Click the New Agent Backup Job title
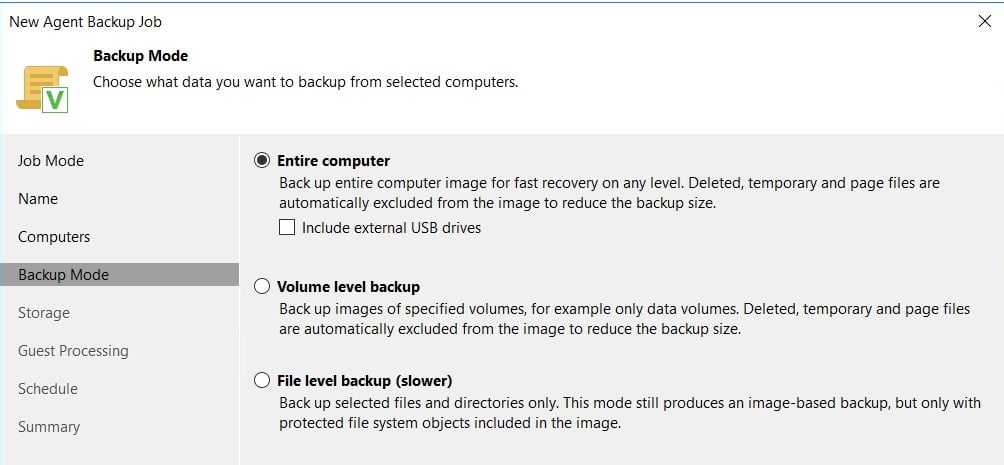 (85, 22)
